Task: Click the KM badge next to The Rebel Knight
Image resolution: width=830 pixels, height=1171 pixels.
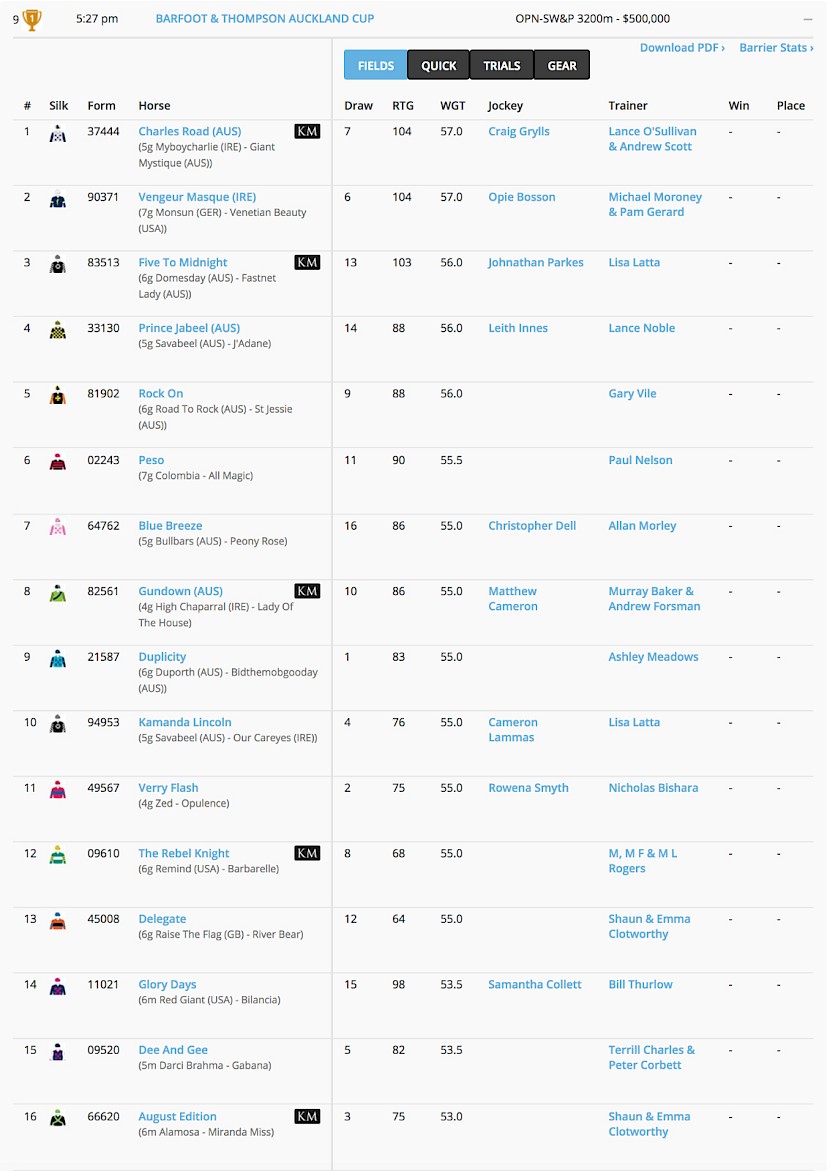Action: (307, 853)
